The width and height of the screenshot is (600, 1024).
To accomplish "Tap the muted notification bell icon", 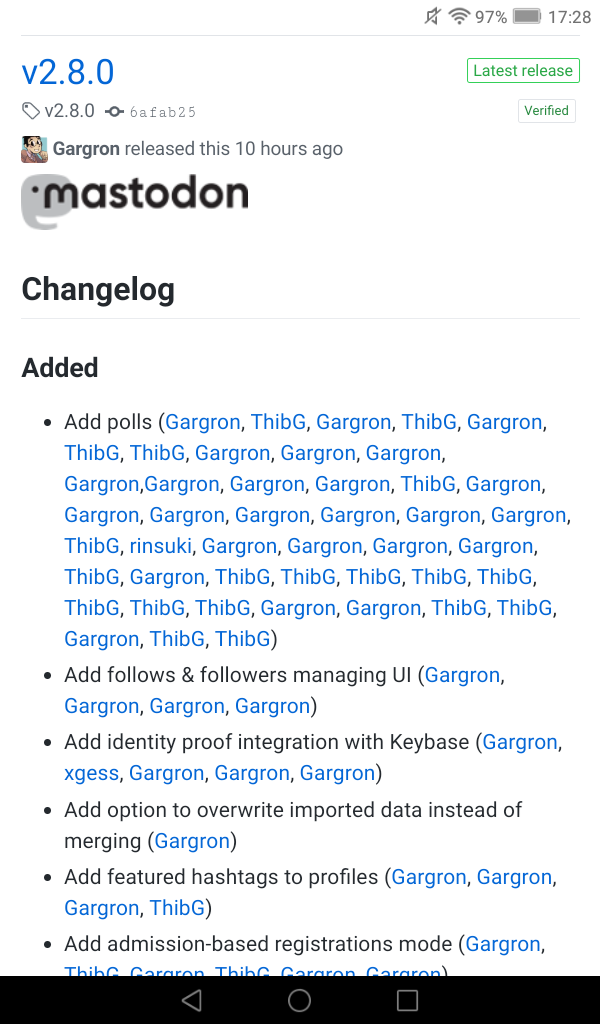I will (432, 16).
